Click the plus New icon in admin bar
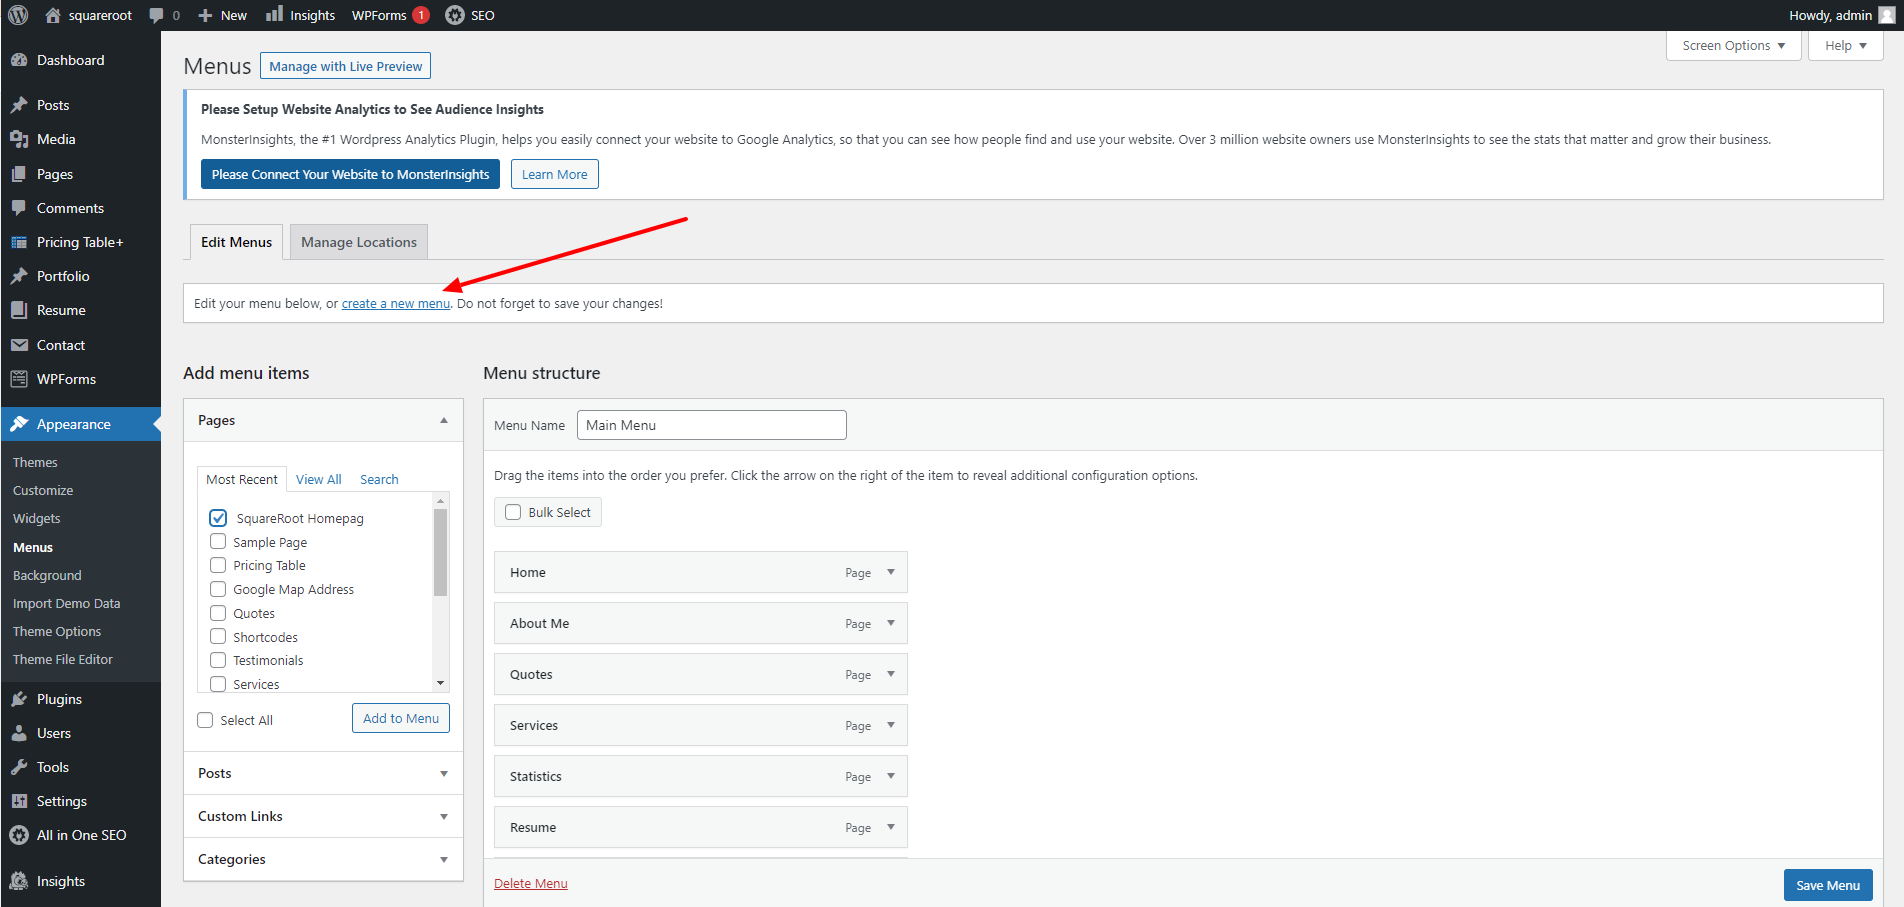This screenshot has width=1904, height=907. point(205,15)
